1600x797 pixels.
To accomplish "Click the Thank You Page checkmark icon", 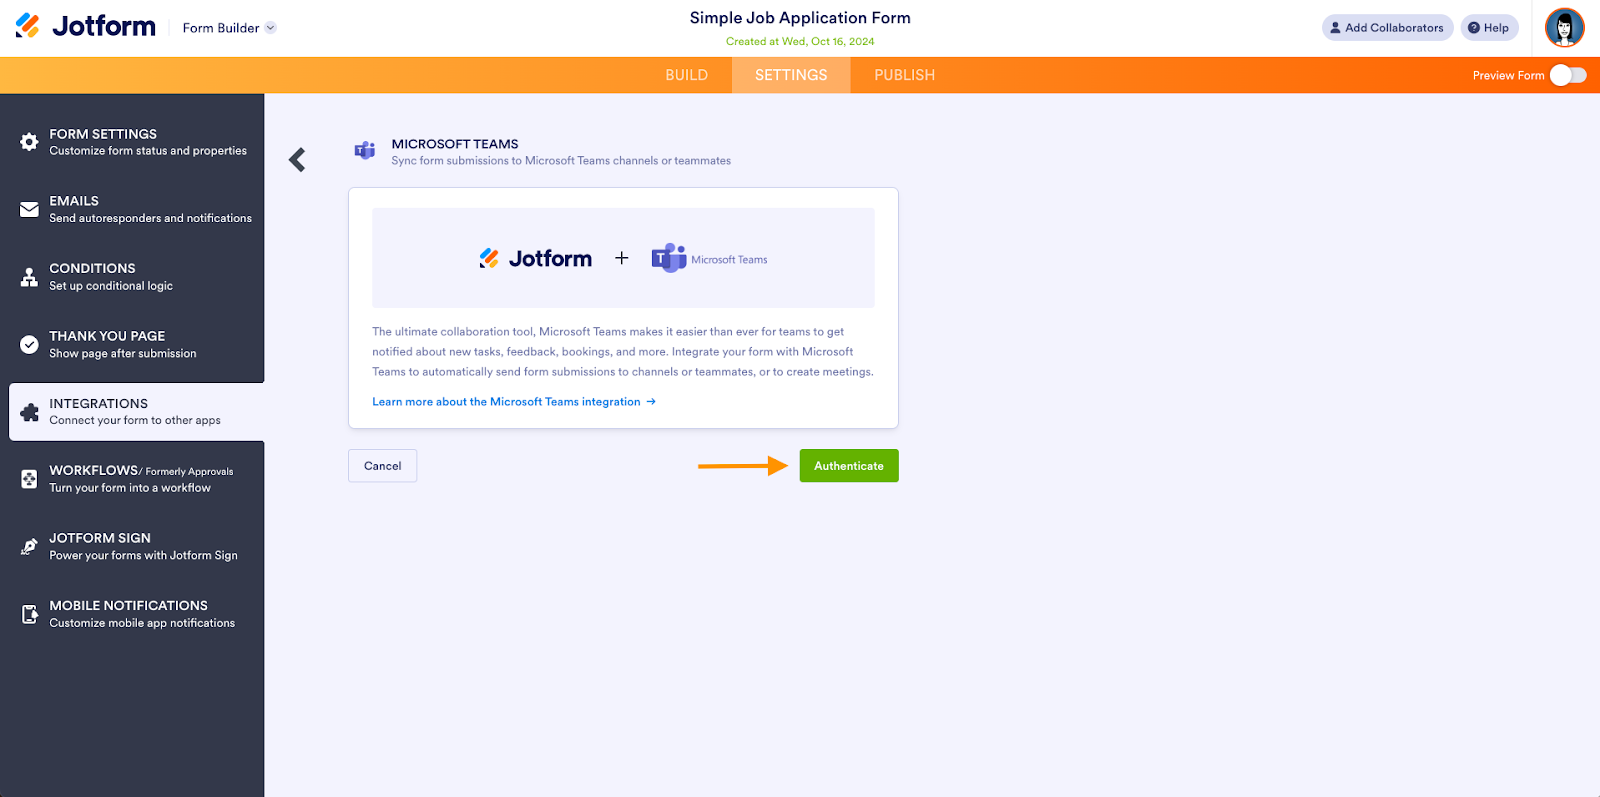I will click(x=29, y=344).
